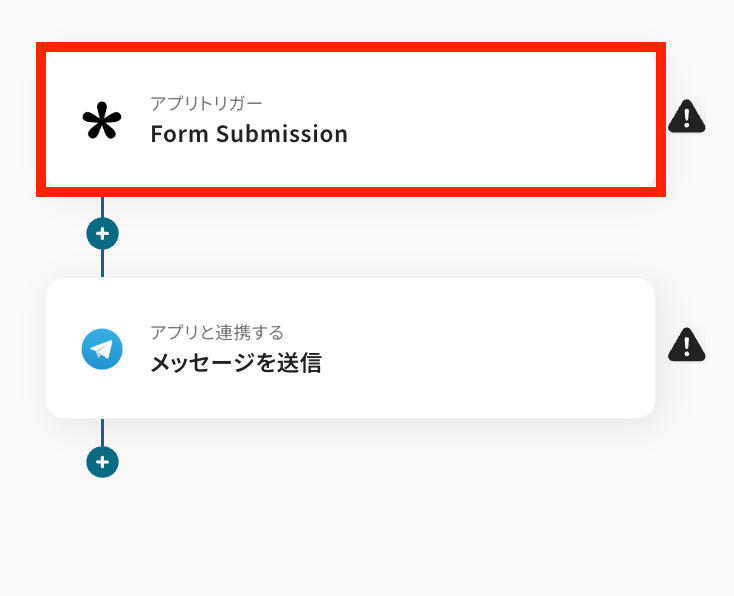Open the メッセージを送信 action card
The image size is (734, 596).
coord(350,348)
